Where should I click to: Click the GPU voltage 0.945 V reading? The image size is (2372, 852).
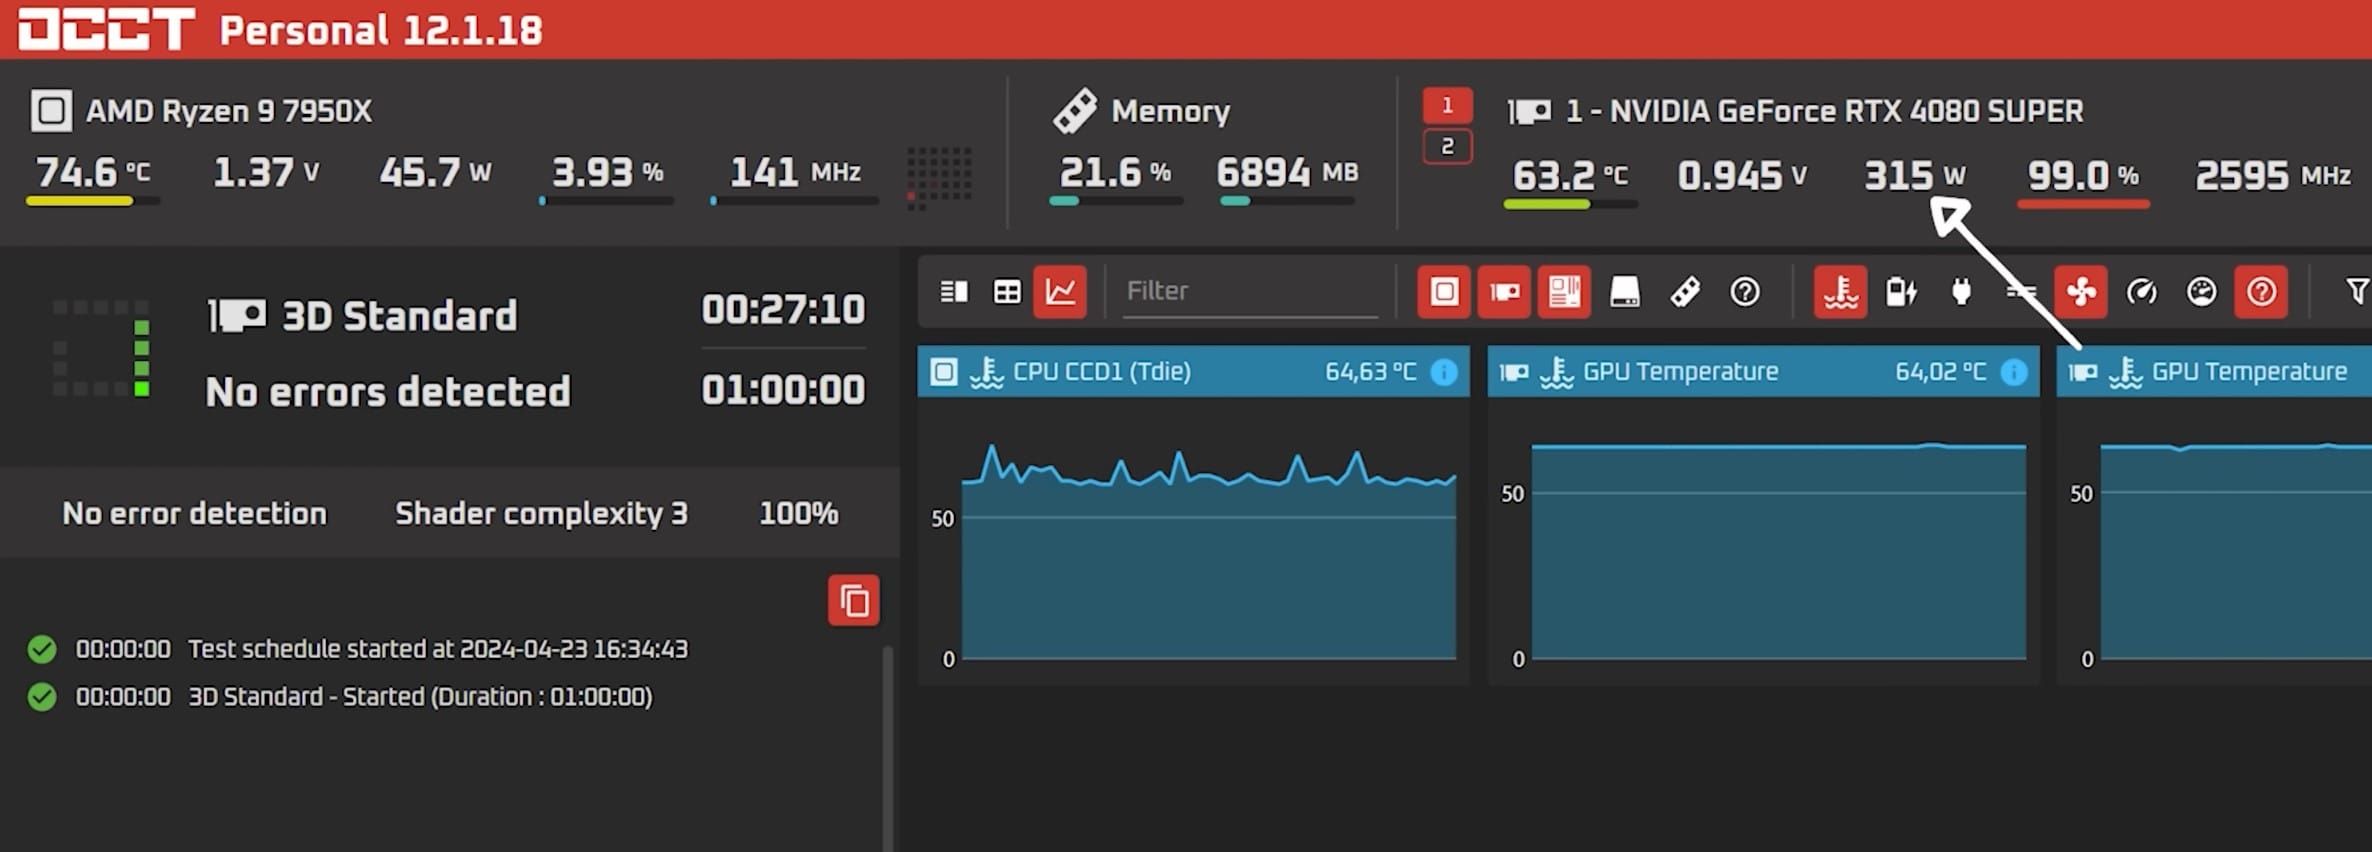[x=1743, y=175]
